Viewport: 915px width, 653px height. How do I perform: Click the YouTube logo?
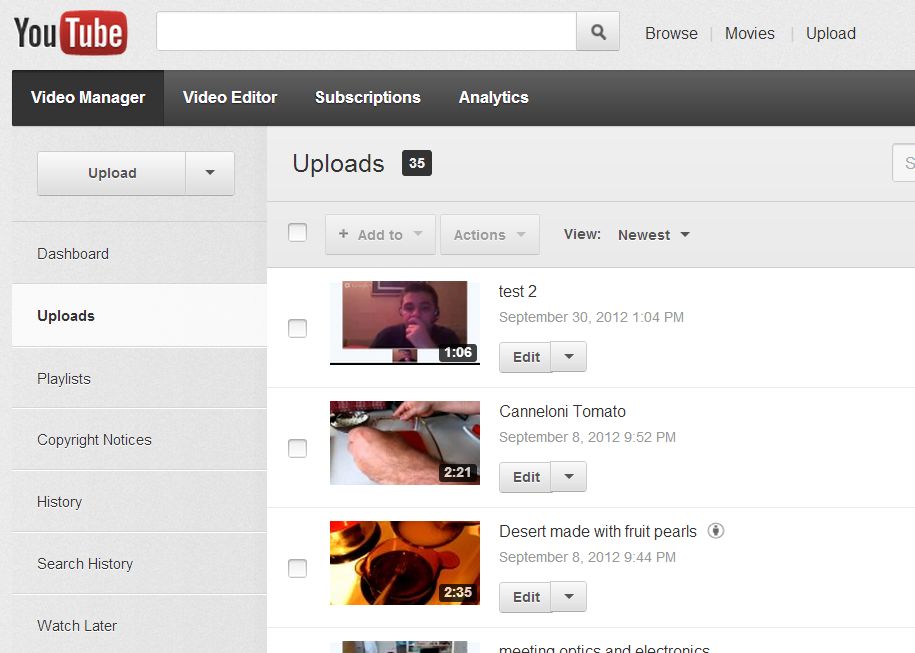point(70,33)
